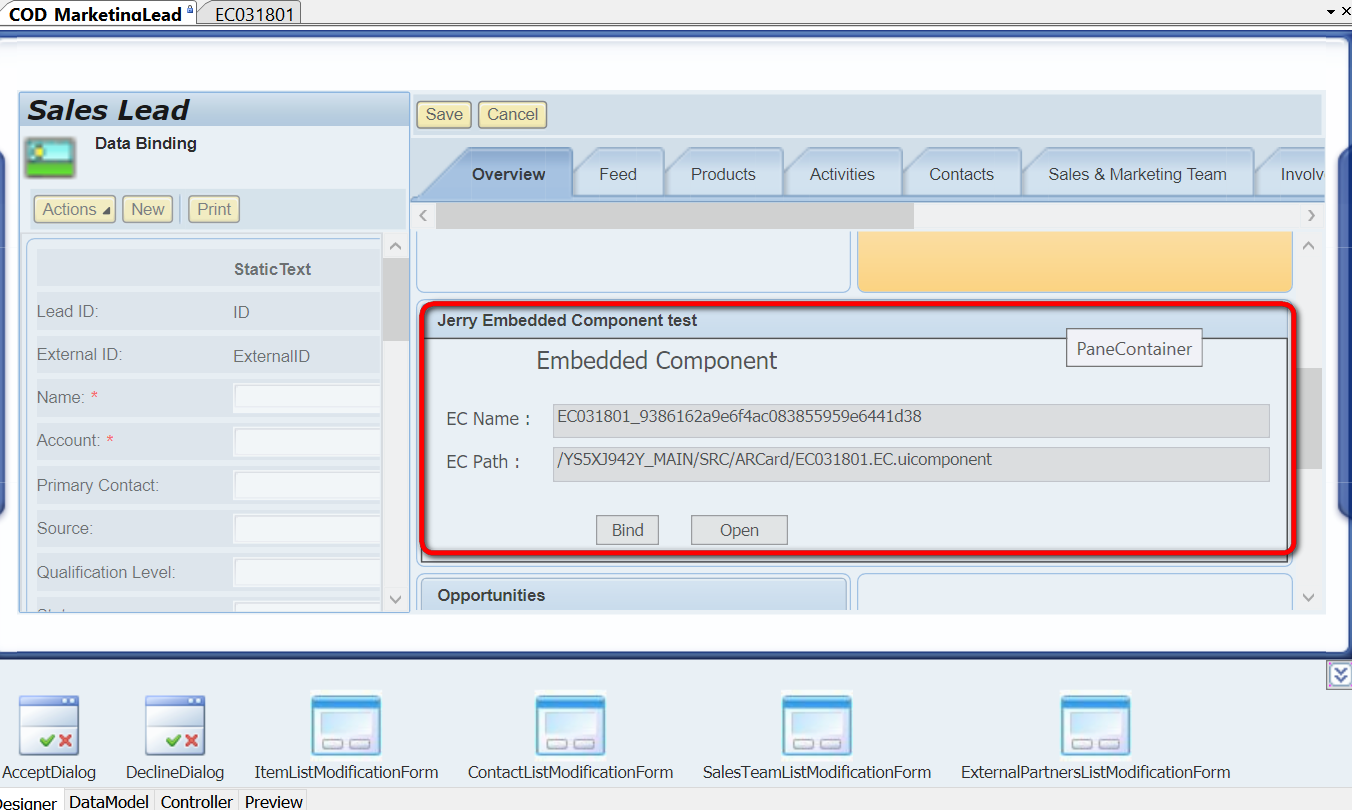Switch to Sales & Marketing Team tab
The height and width of the screenshot is (810, 1352).
point(1137,174)
